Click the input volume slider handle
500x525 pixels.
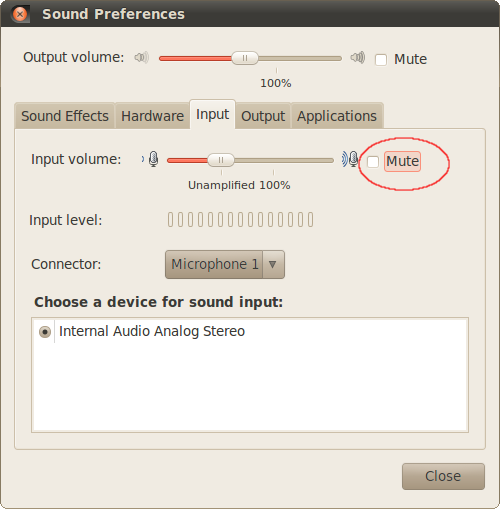pos(221,160)
